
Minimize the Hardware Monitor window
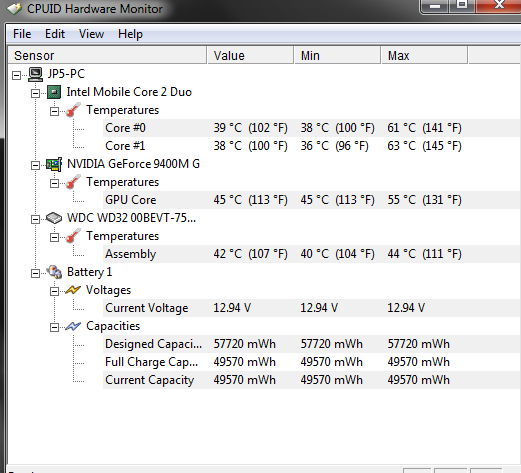point(435,6)
